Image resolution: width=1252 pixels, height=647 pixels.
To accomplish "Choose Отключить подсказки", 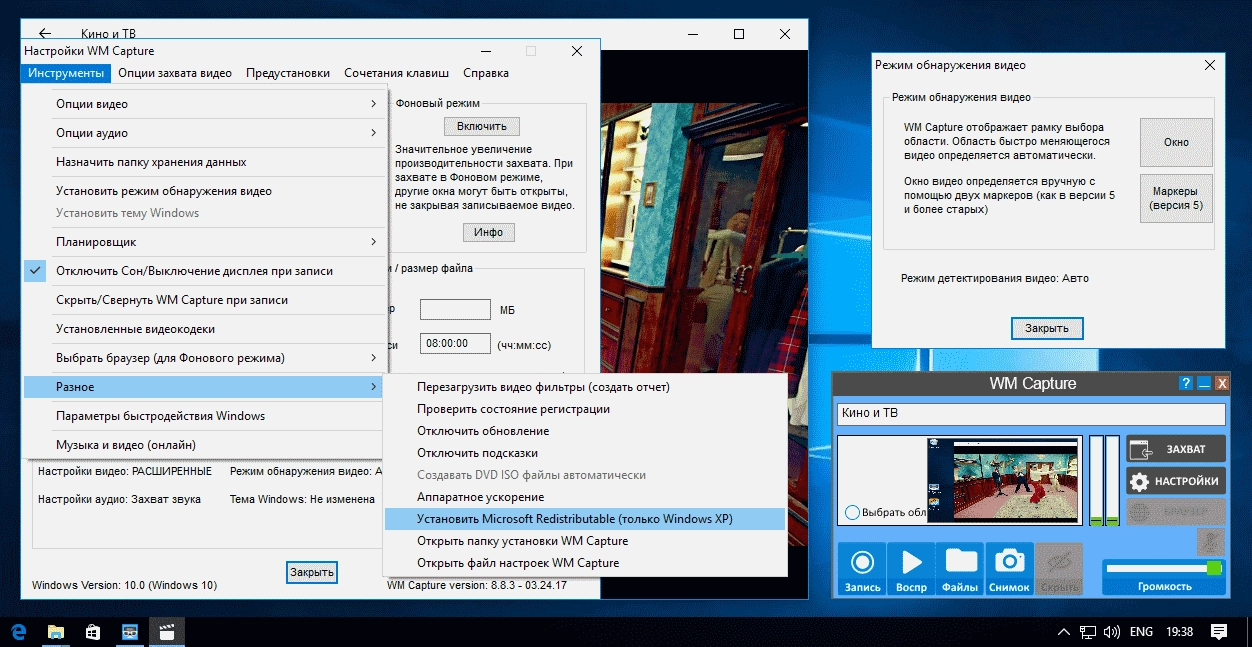I will click(x=585, y=453).
